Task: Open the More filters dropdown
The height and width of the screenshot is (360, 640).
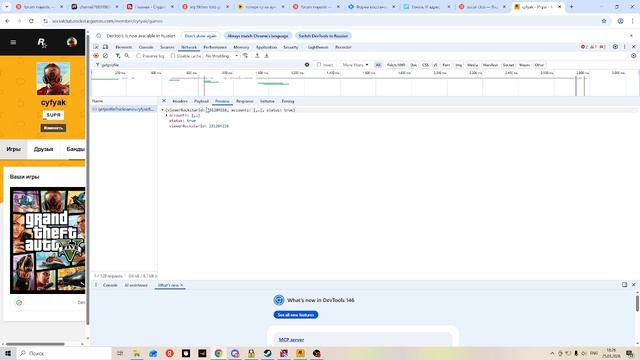Action: [x=355, y=65]
